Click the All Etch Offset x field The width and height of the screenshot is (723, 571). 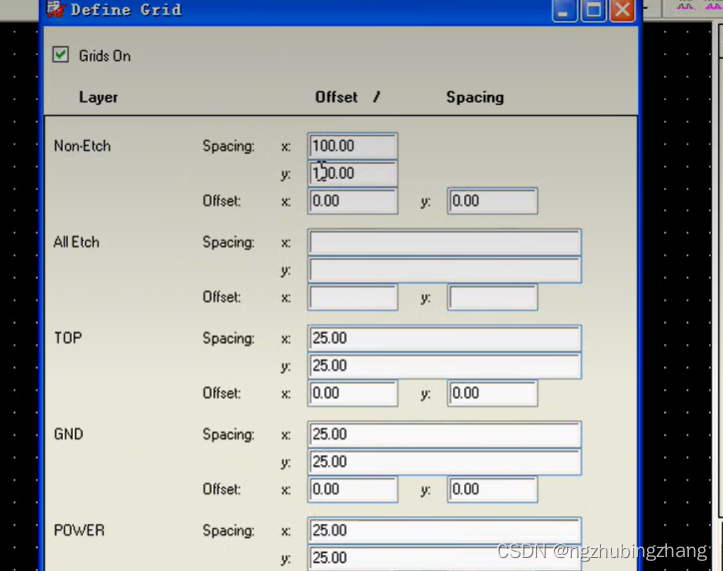(353, 297)
